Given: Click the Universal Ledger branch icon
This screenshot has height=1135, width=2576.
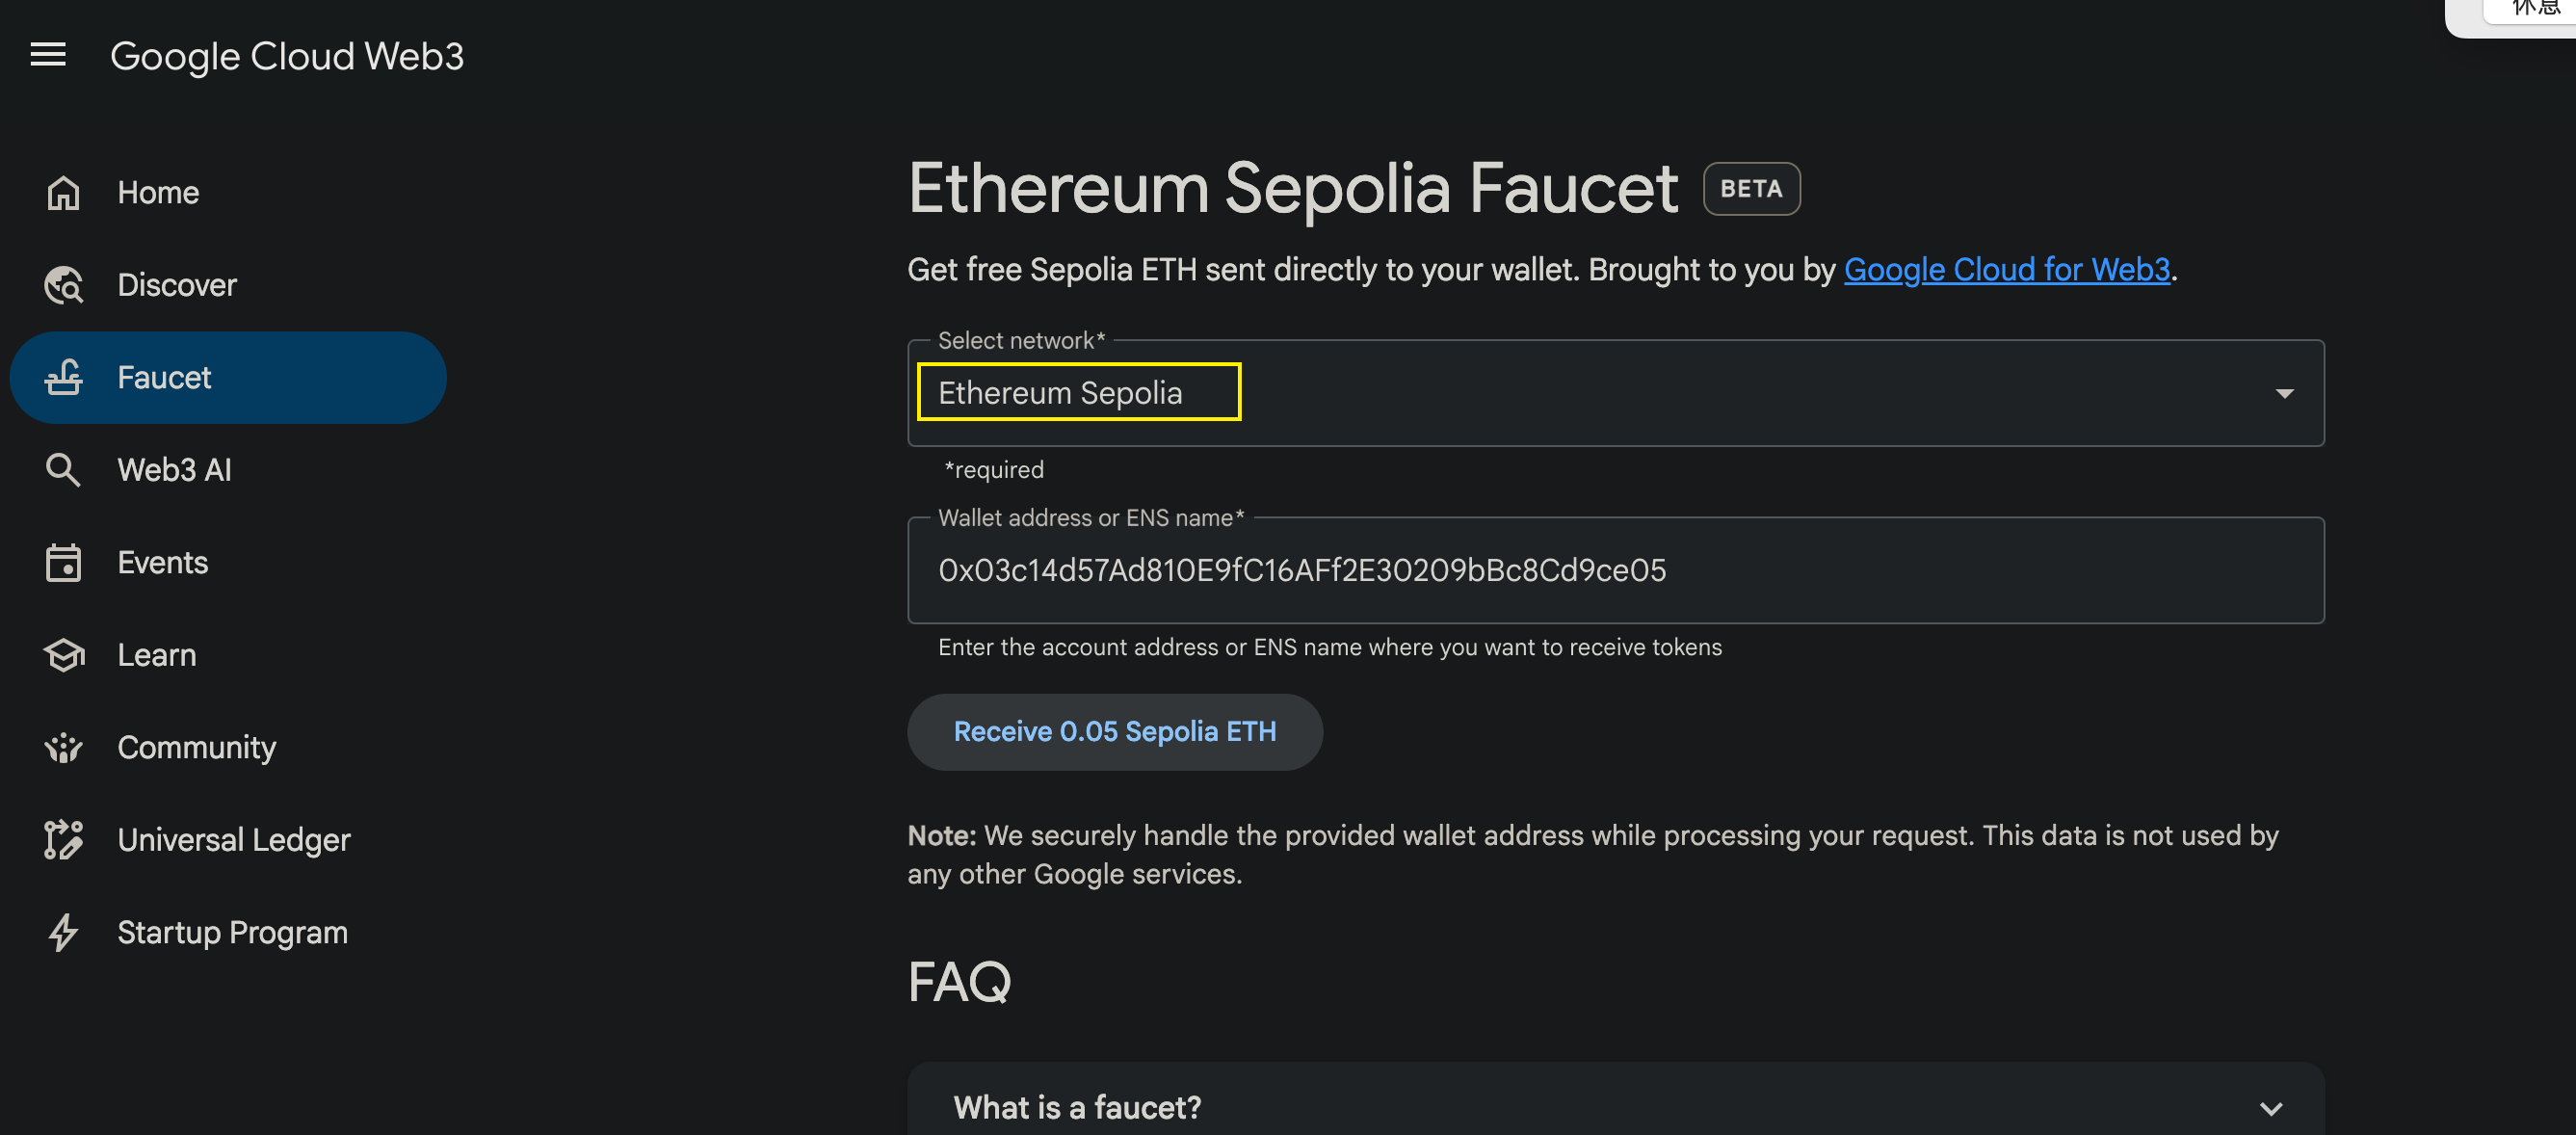Looking at the screenshot, I should 63,840.
